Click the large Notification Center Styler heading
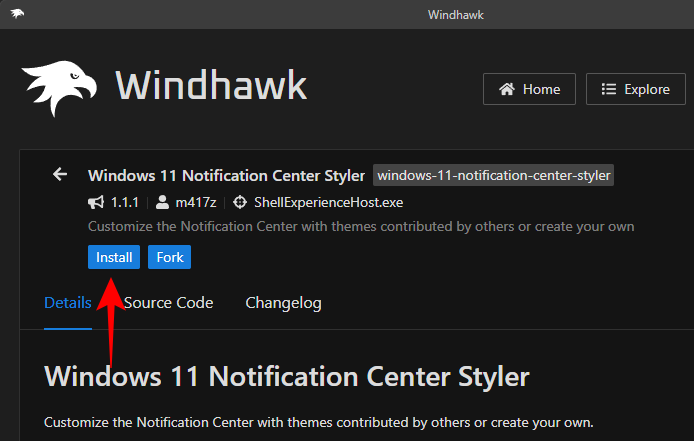This screenshot has height=441, width=694. [x=286, y=377]
